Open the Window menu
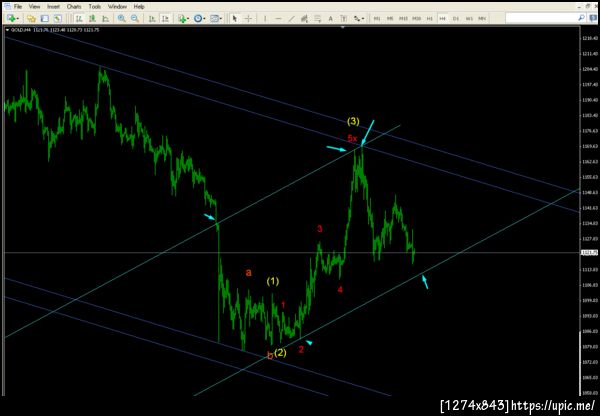The image size is (600, 416). pyautogui.click(x=117, y=7)
